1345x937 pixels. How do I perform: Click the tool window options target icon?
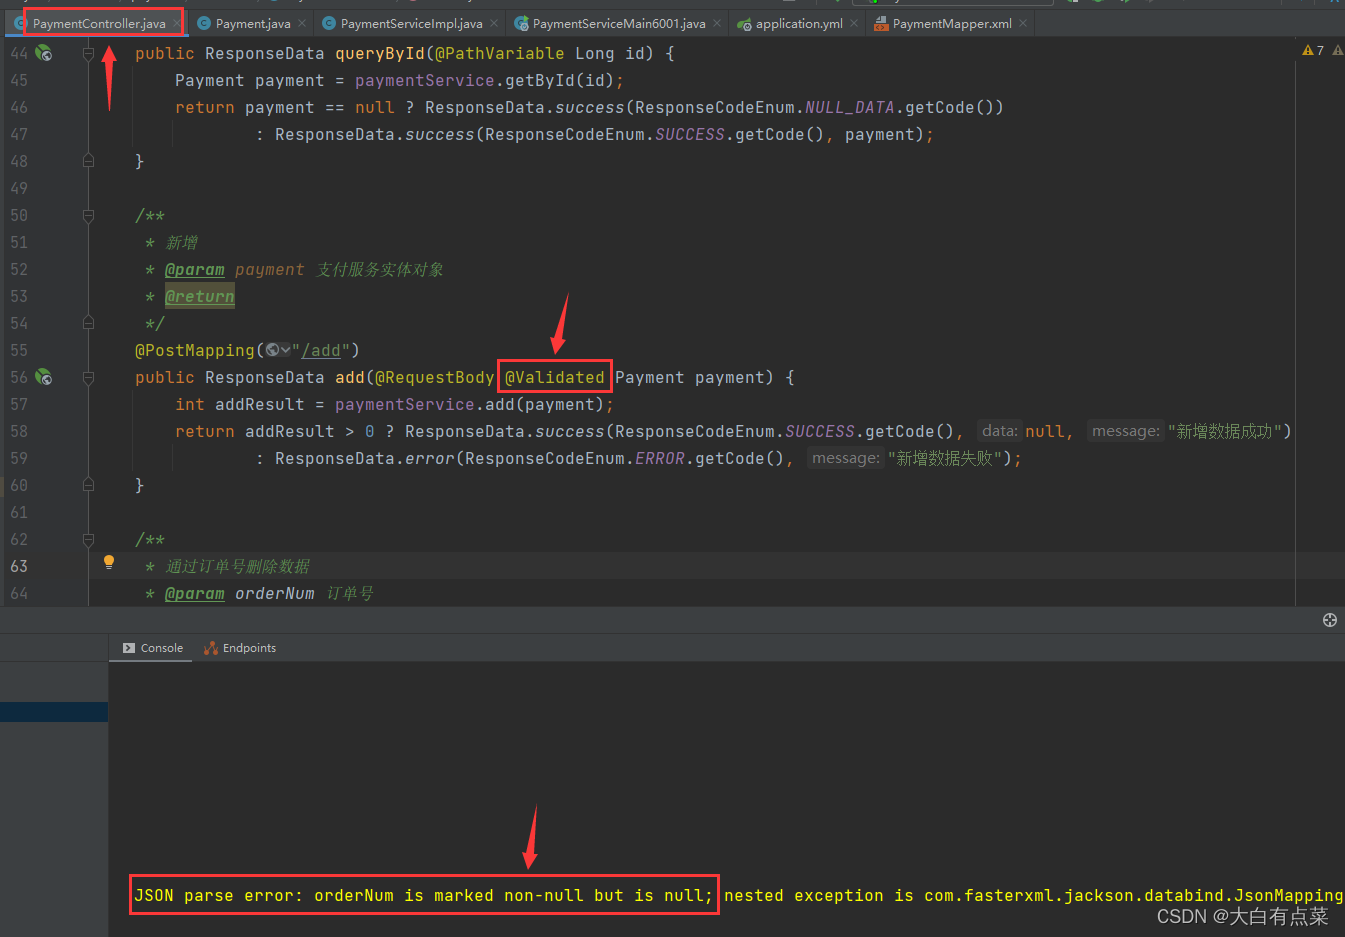coord(1329,620)
